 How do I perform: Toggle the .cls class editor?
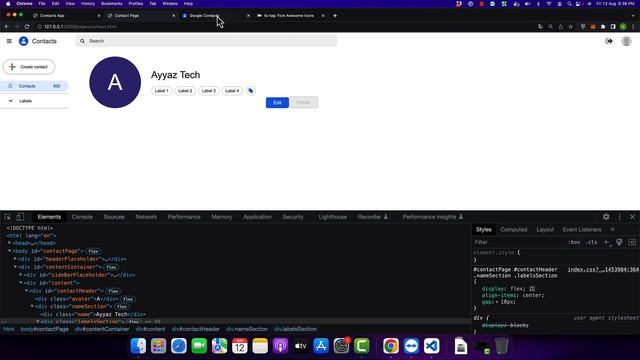(591, 242)
